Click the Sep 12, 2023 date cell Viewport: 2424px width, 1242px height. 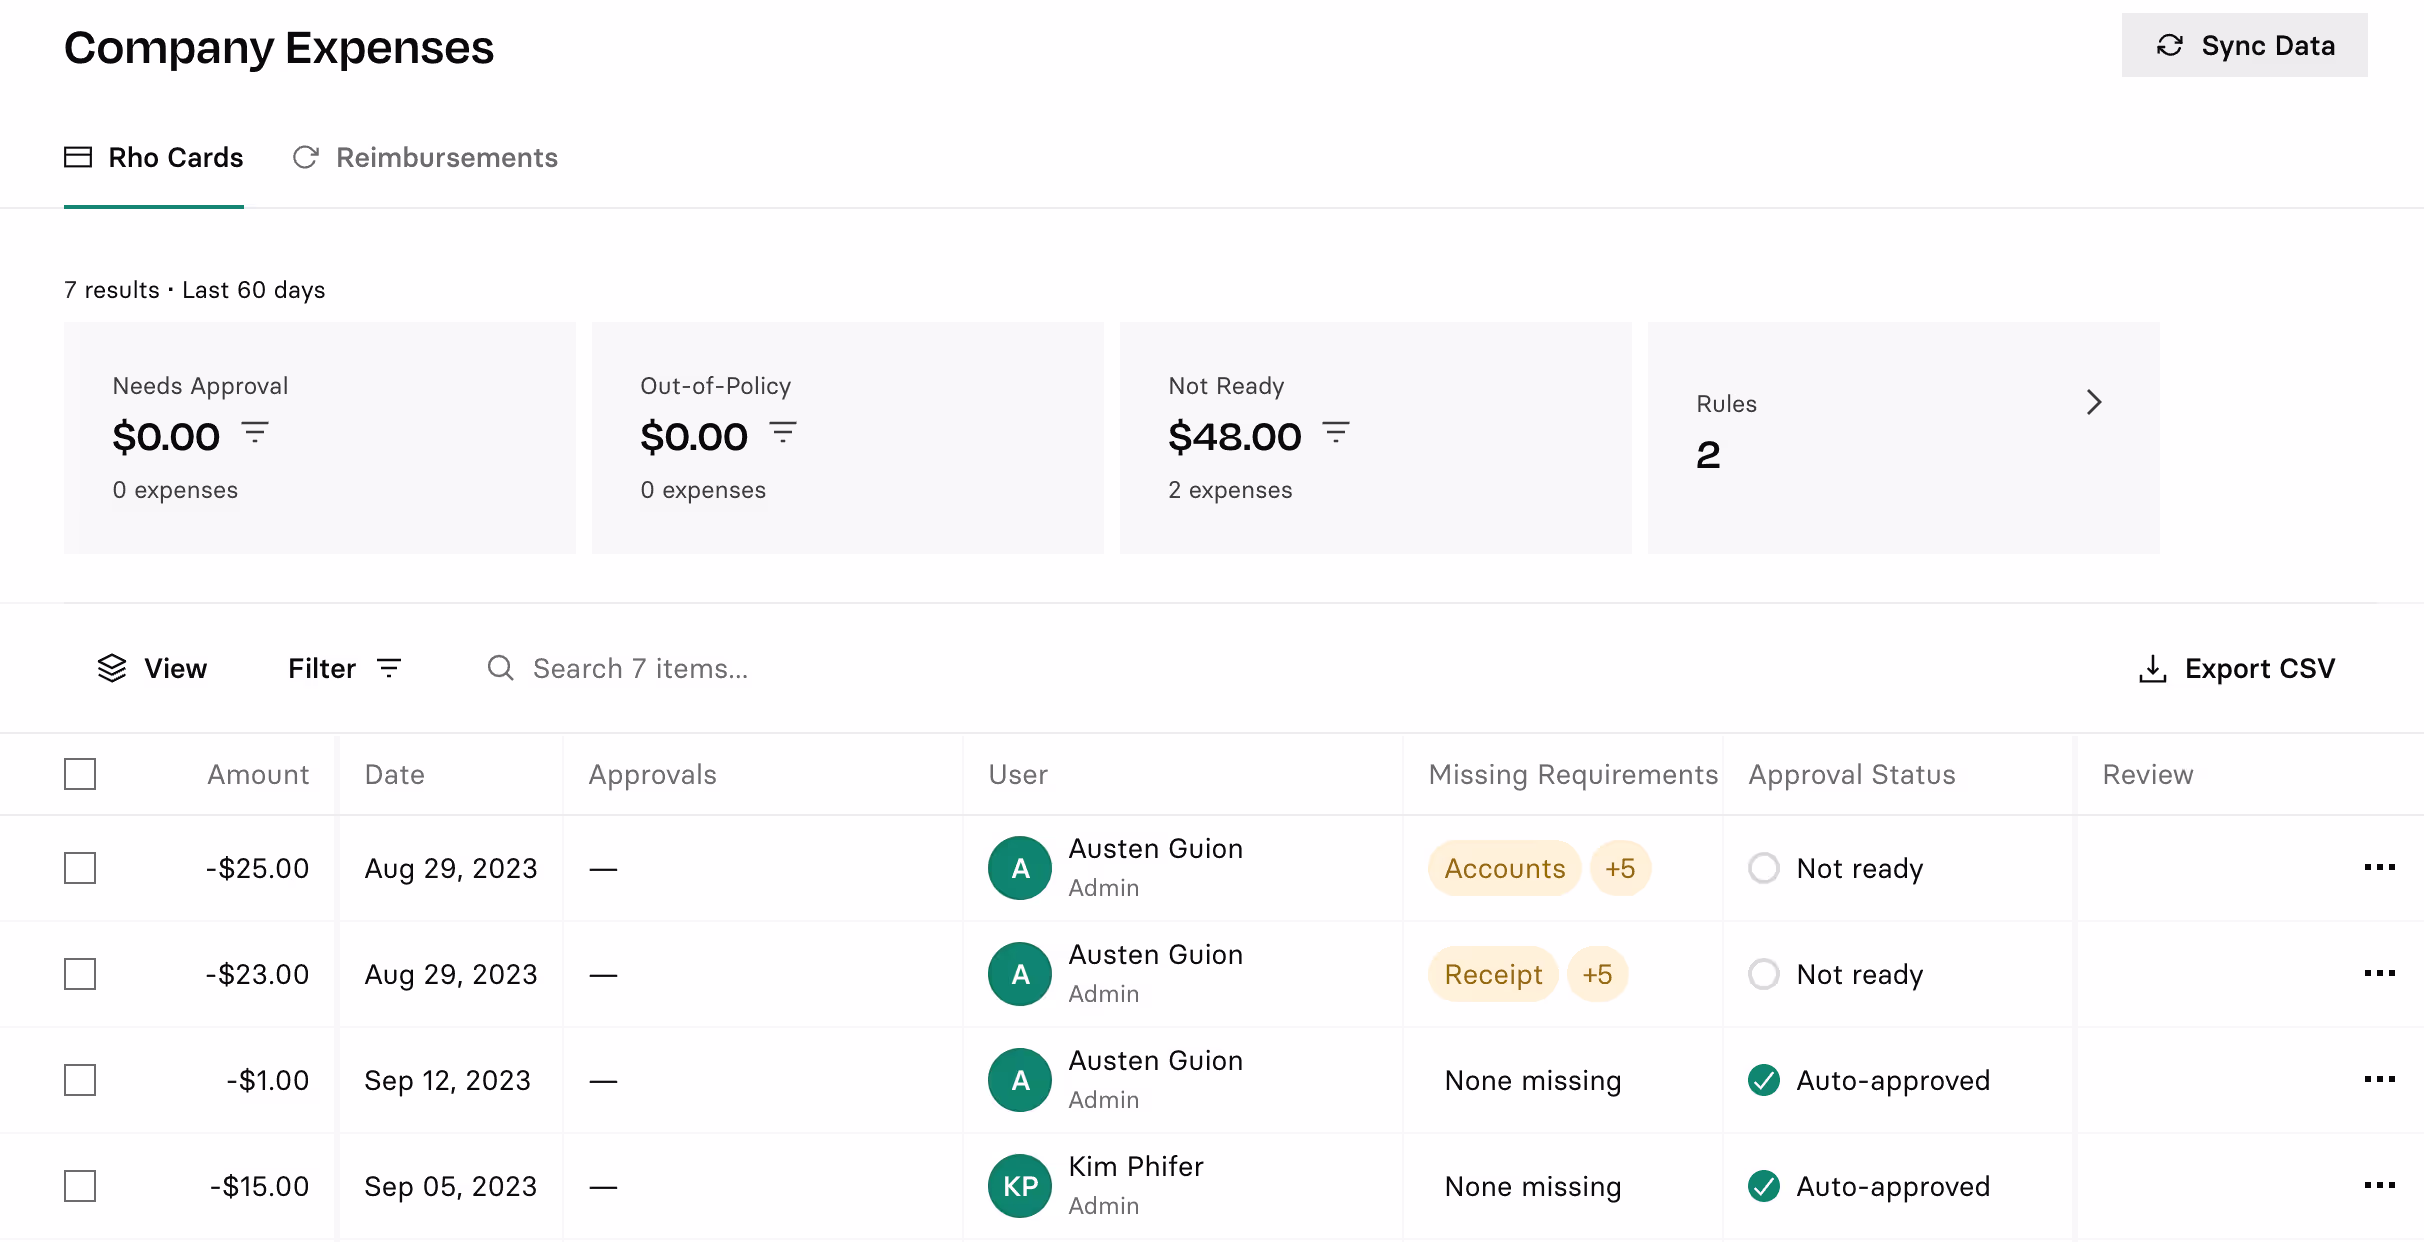pyautogui.click(x=447, y=1080)
